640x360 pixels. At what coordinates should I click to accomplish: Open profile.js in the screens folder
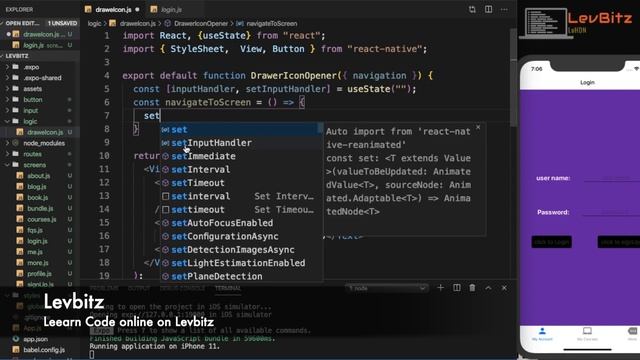tap(39, 274)
